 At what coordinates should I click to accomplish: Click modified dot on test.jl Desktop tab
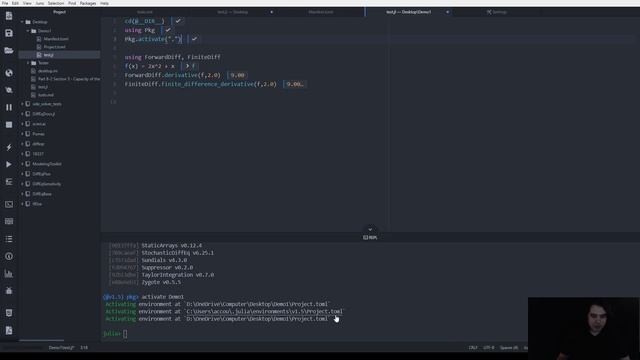(x=271, y=12)
